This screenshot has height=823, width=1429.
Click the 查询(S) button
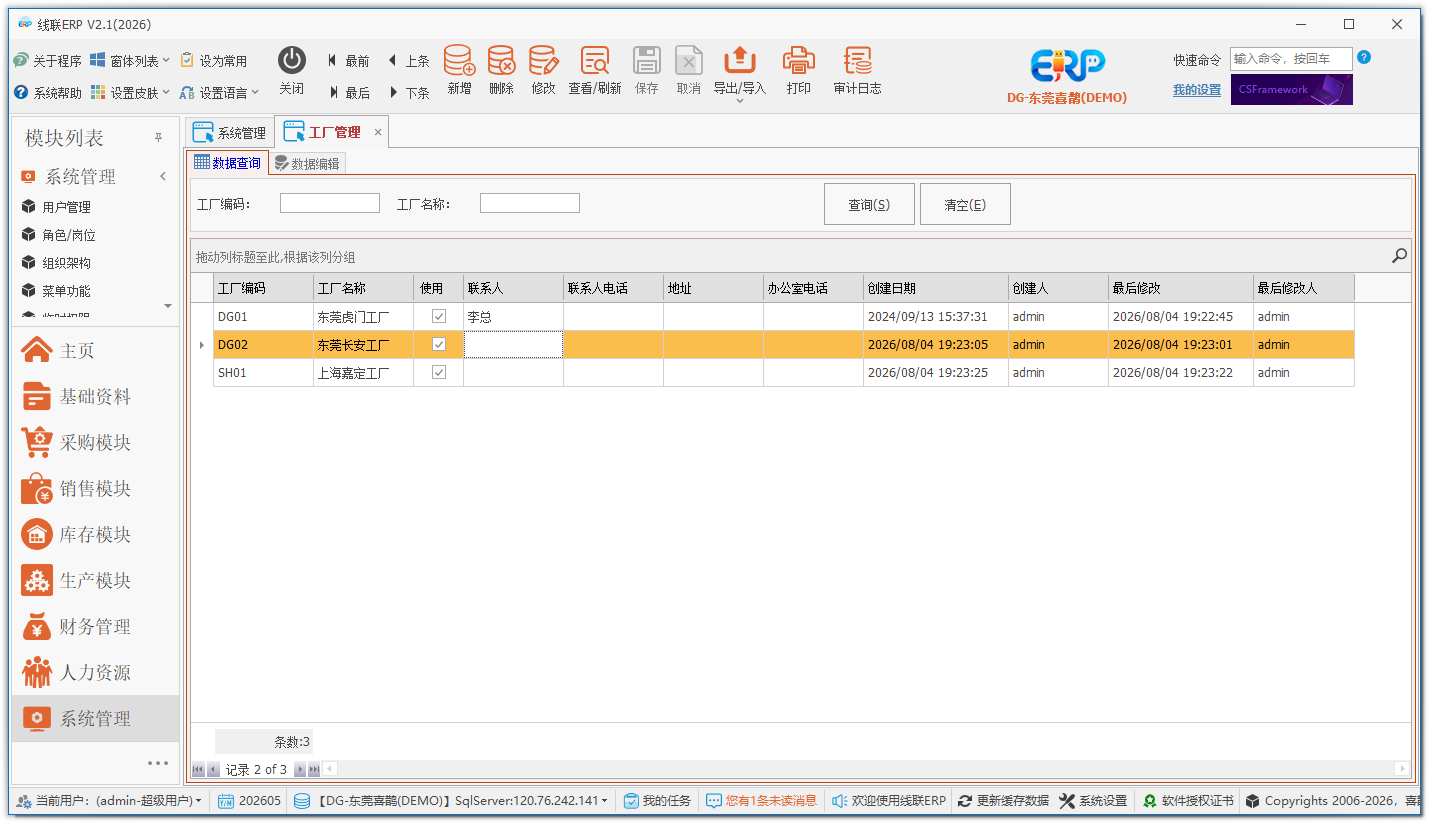pyautogui.click(x=869, y=204)
